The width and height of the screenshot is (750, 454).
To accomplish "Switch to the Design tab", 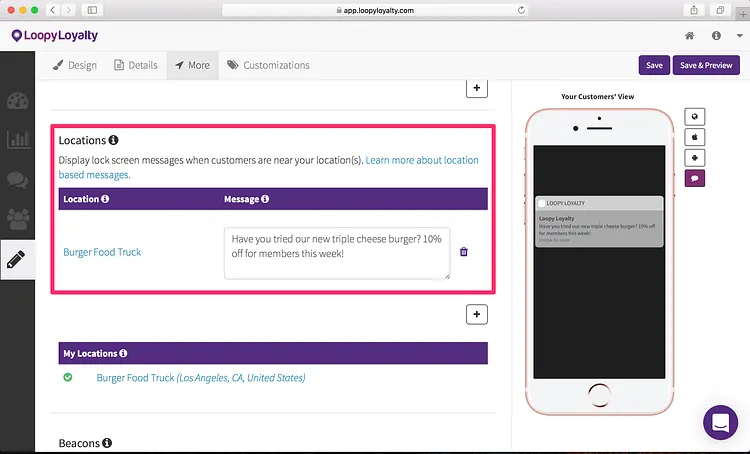I will (x=75, y=65).
